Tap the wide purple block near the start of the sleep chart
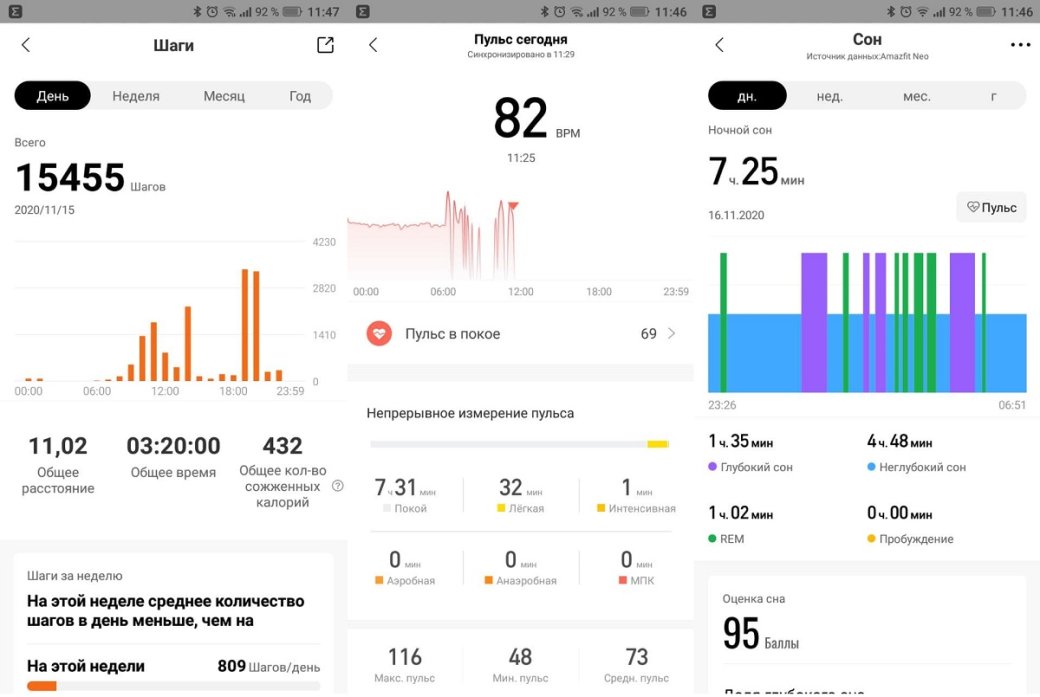The height and width of the screenshot is (697, 1040). (814, 322)
